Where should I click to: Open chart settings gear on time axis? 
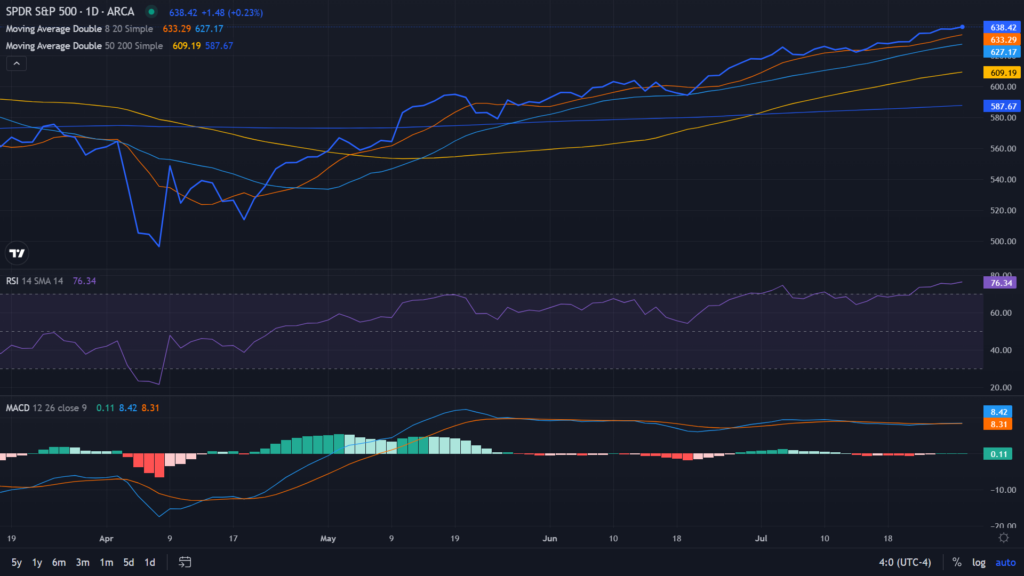[1004, 538]
